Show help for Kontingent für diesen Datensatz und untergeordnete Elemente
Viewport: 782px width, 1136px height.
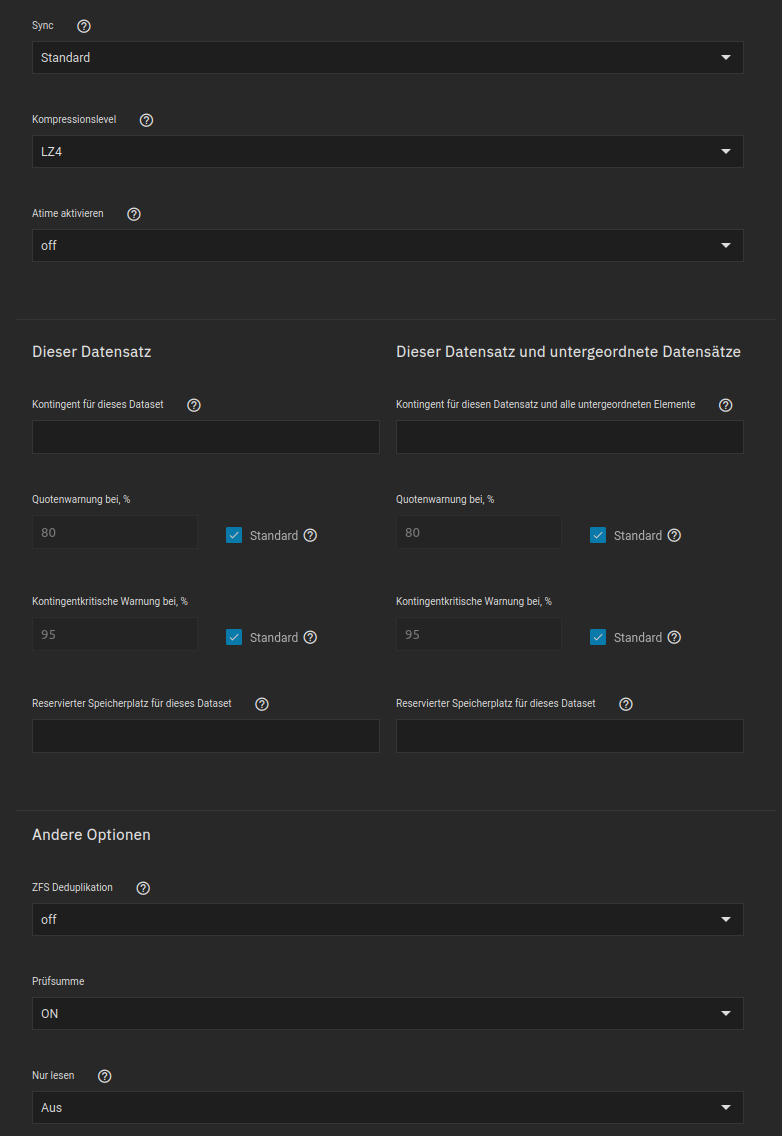[726, 405]
